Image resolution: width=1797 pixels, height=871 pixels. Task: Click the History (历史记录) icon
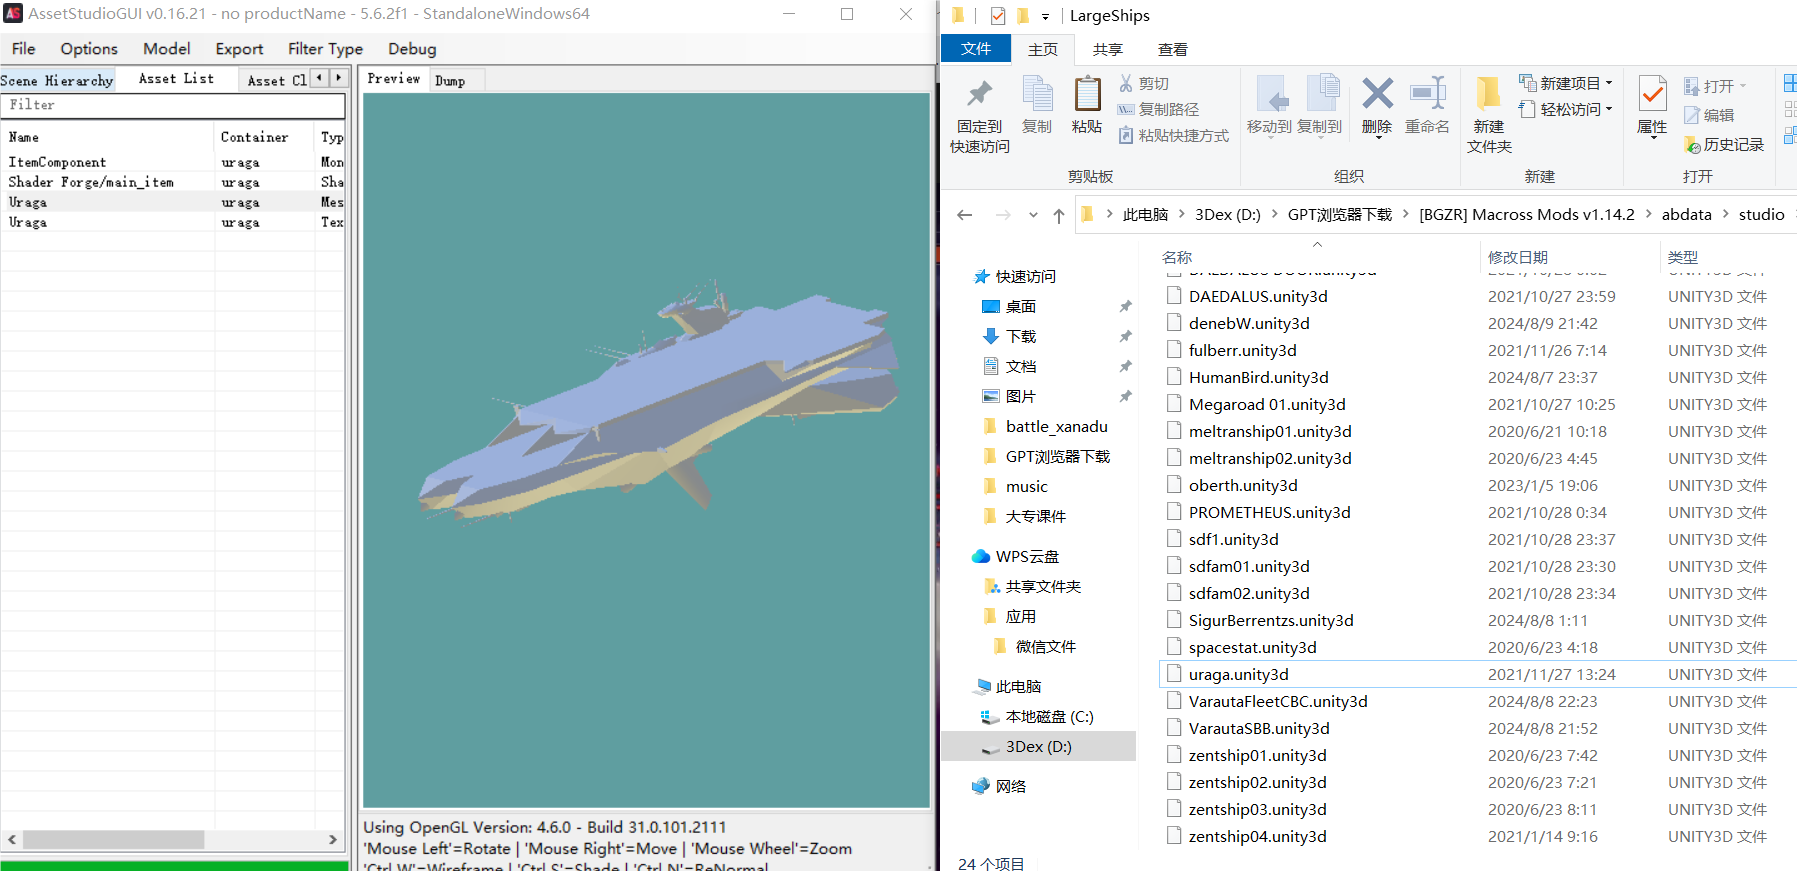coord(1692,145)
